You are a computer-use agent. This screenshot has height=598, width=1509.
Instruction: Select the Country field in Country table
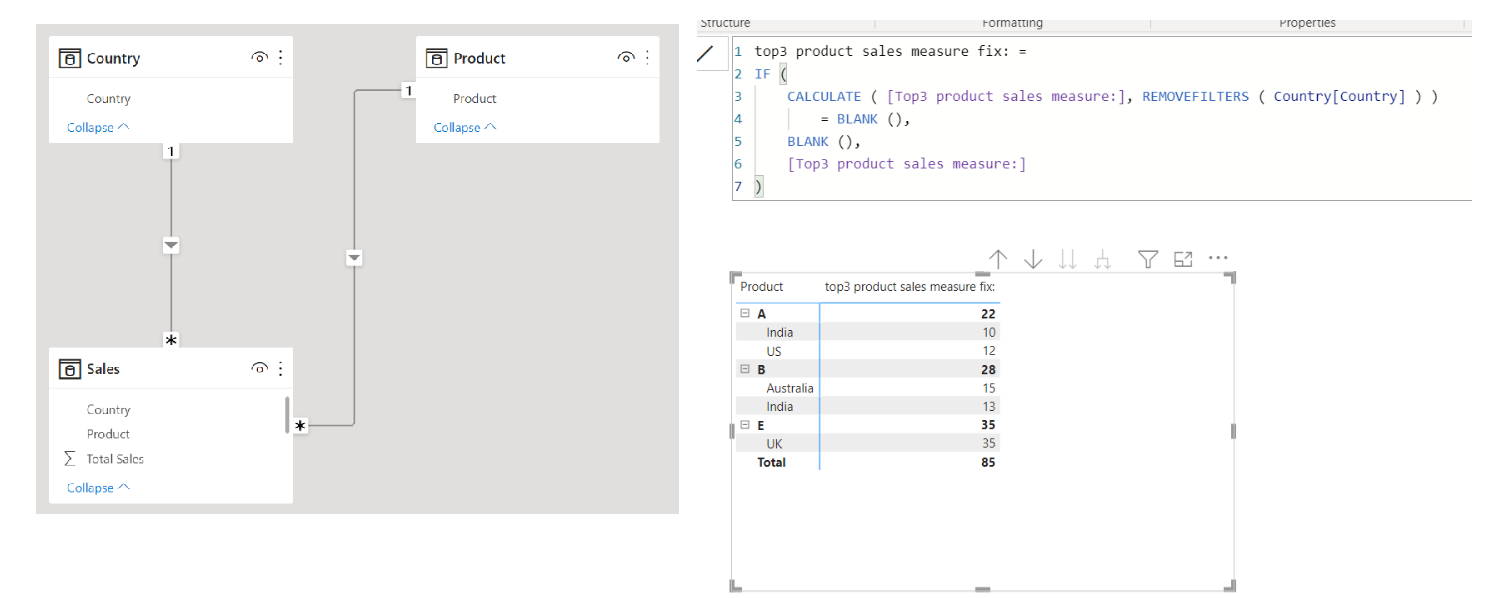pos(108,98)
